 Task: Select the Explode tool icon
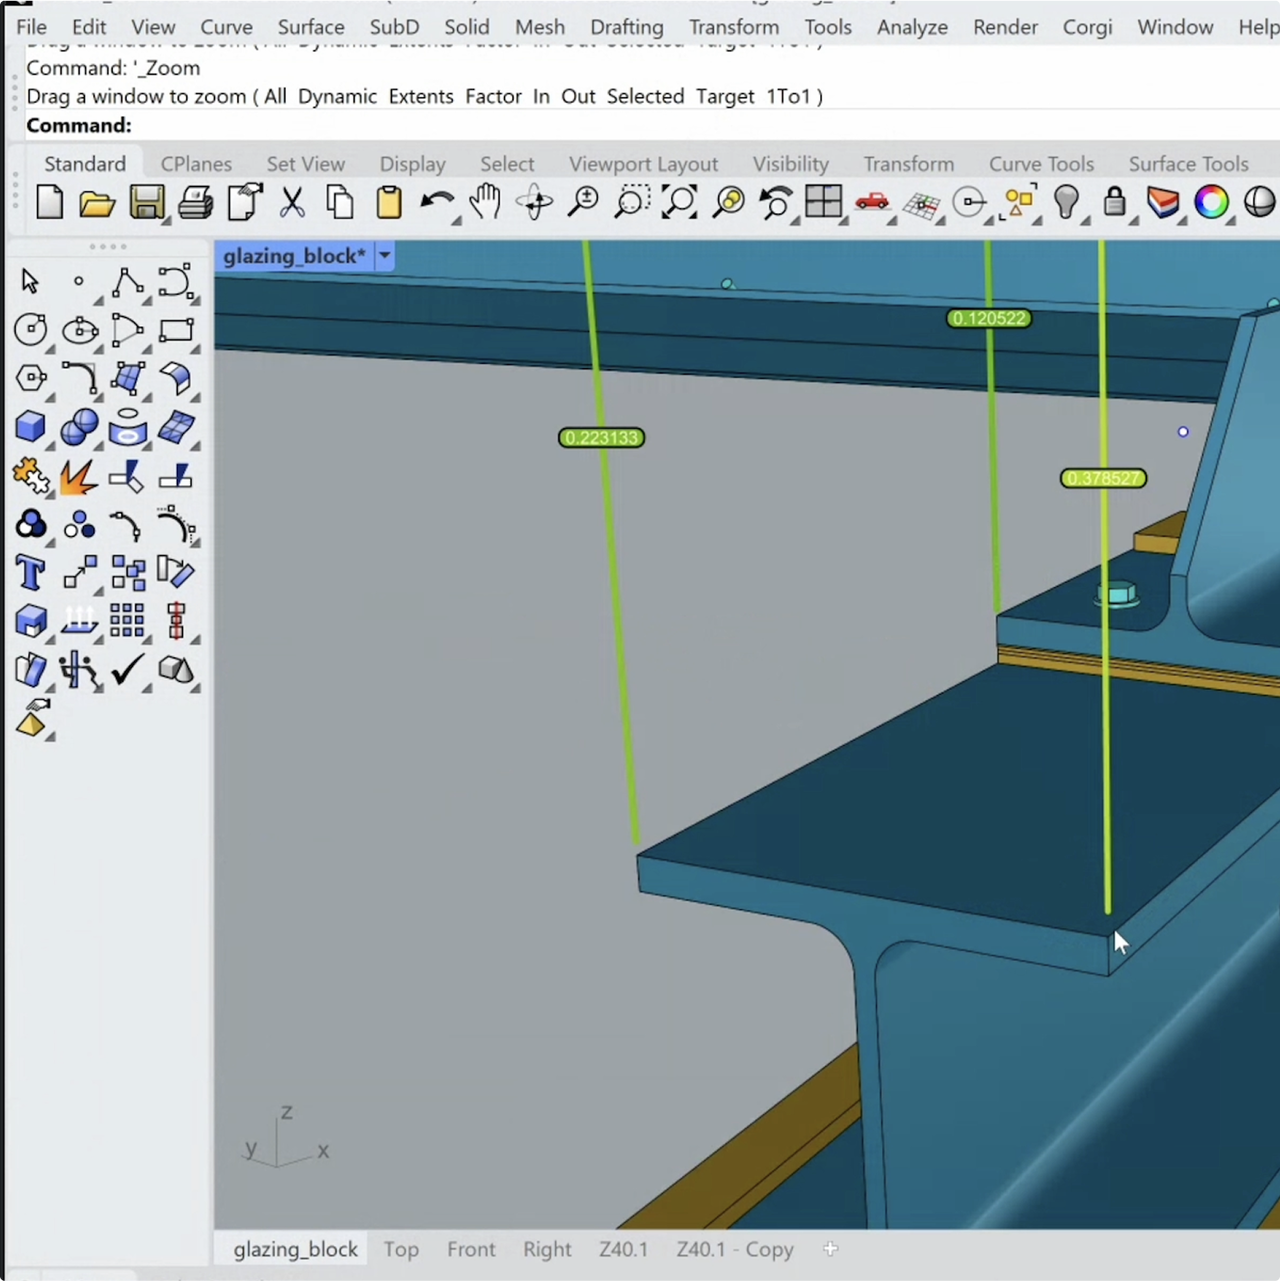pyautogui.click(x=78, y=477)
